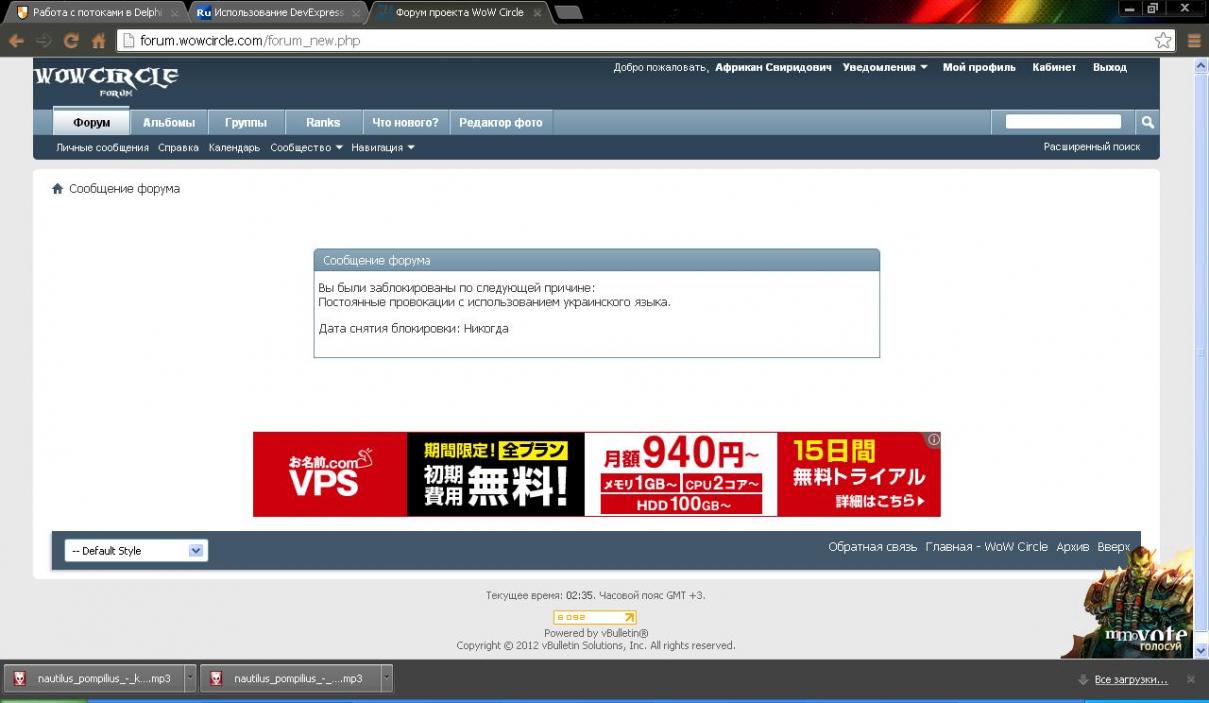
Task: Go back with the browser arrow
Action: (x=16, y=41)
